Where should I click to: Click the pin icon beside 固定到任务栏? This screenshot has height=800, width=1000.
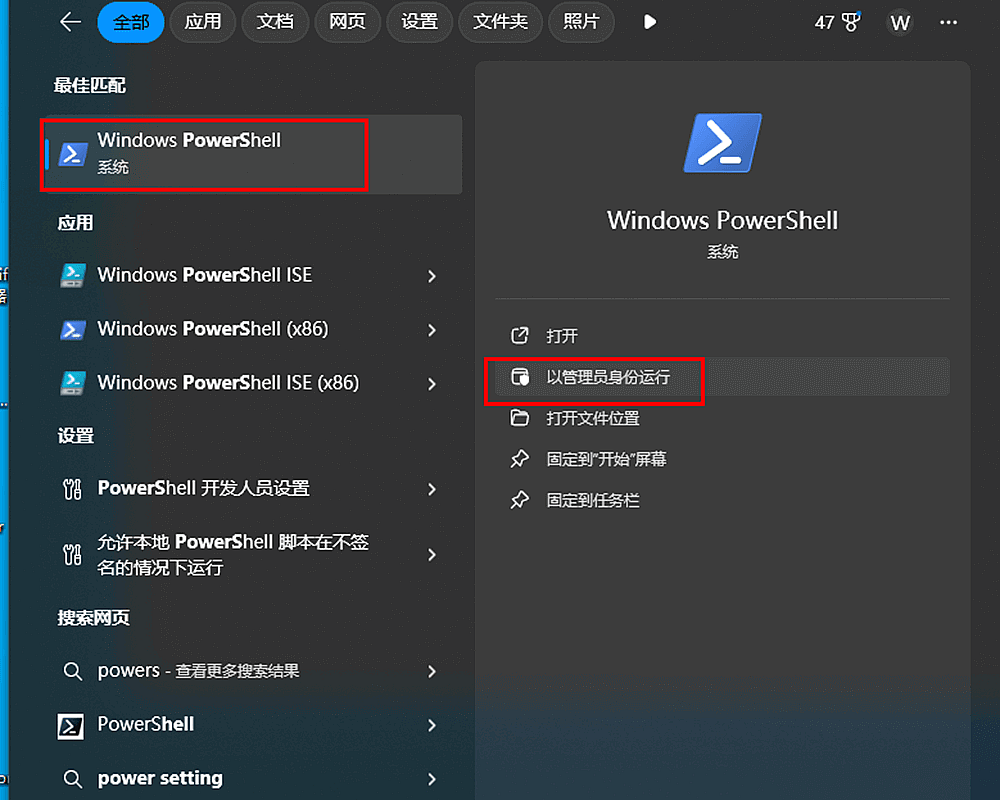pos(519,500)
